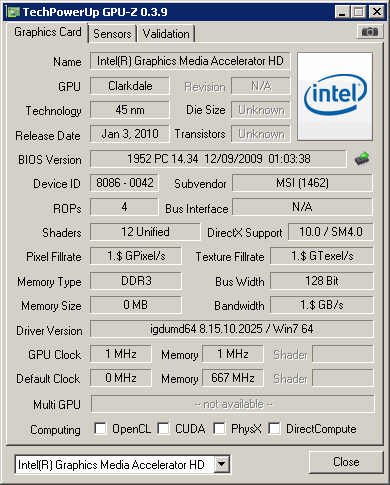Click the Computing label

point(55,430)
